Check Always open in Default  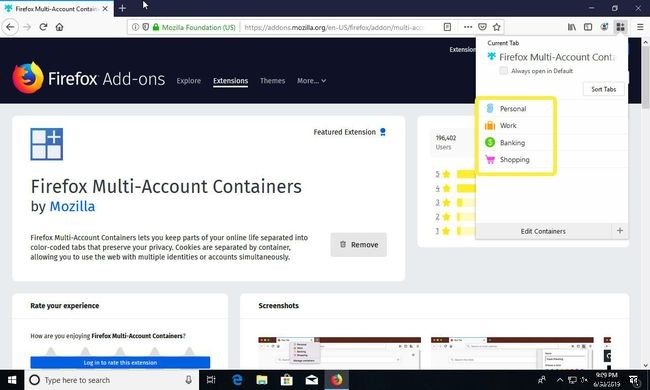pos(503,71)
